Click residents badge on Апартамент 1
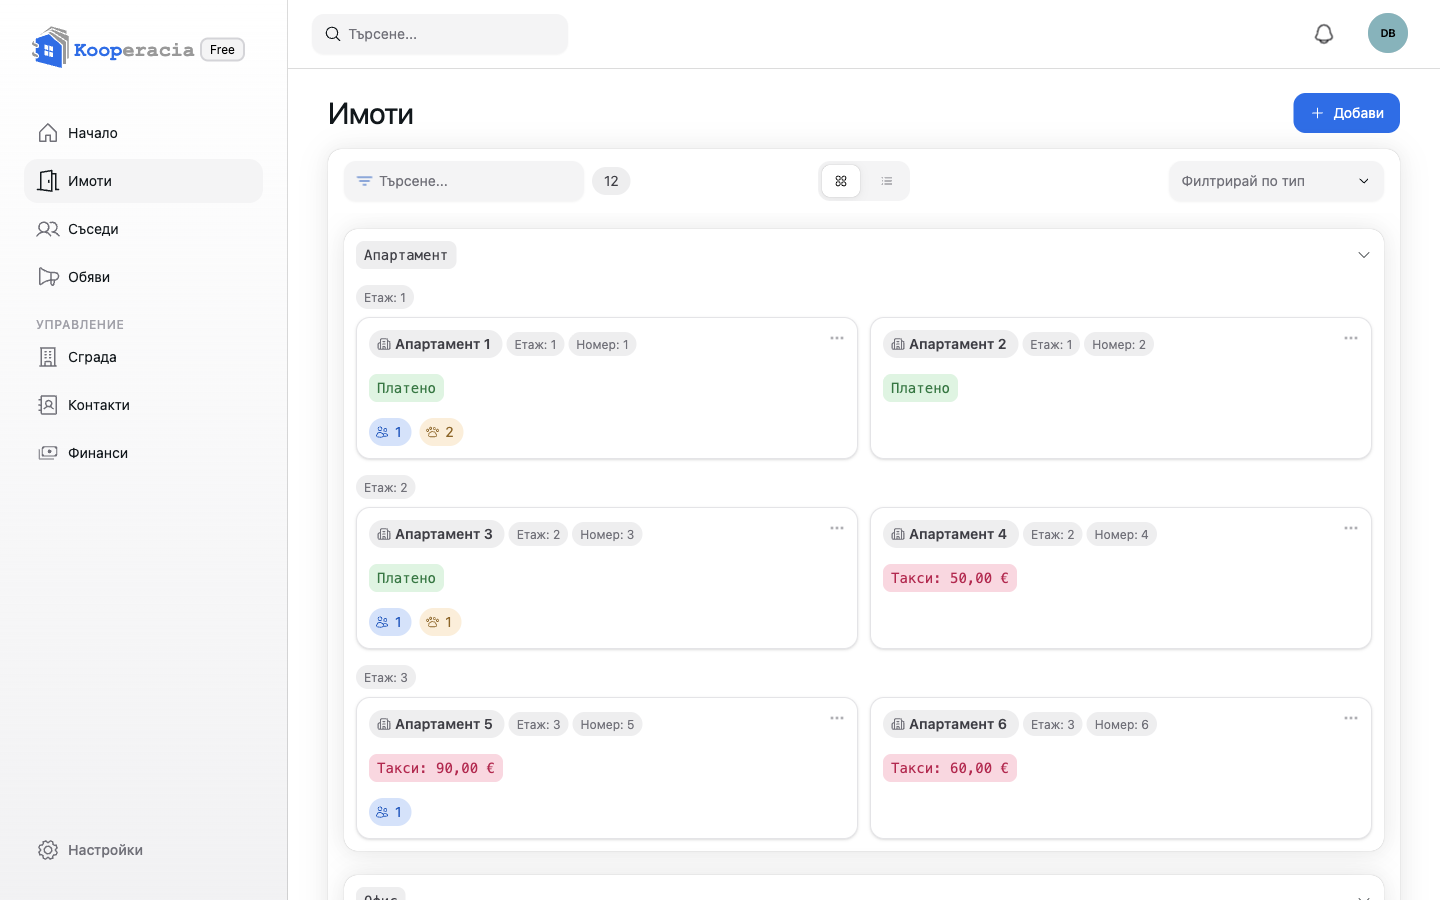1440x900 pixels. coord(390,432)
